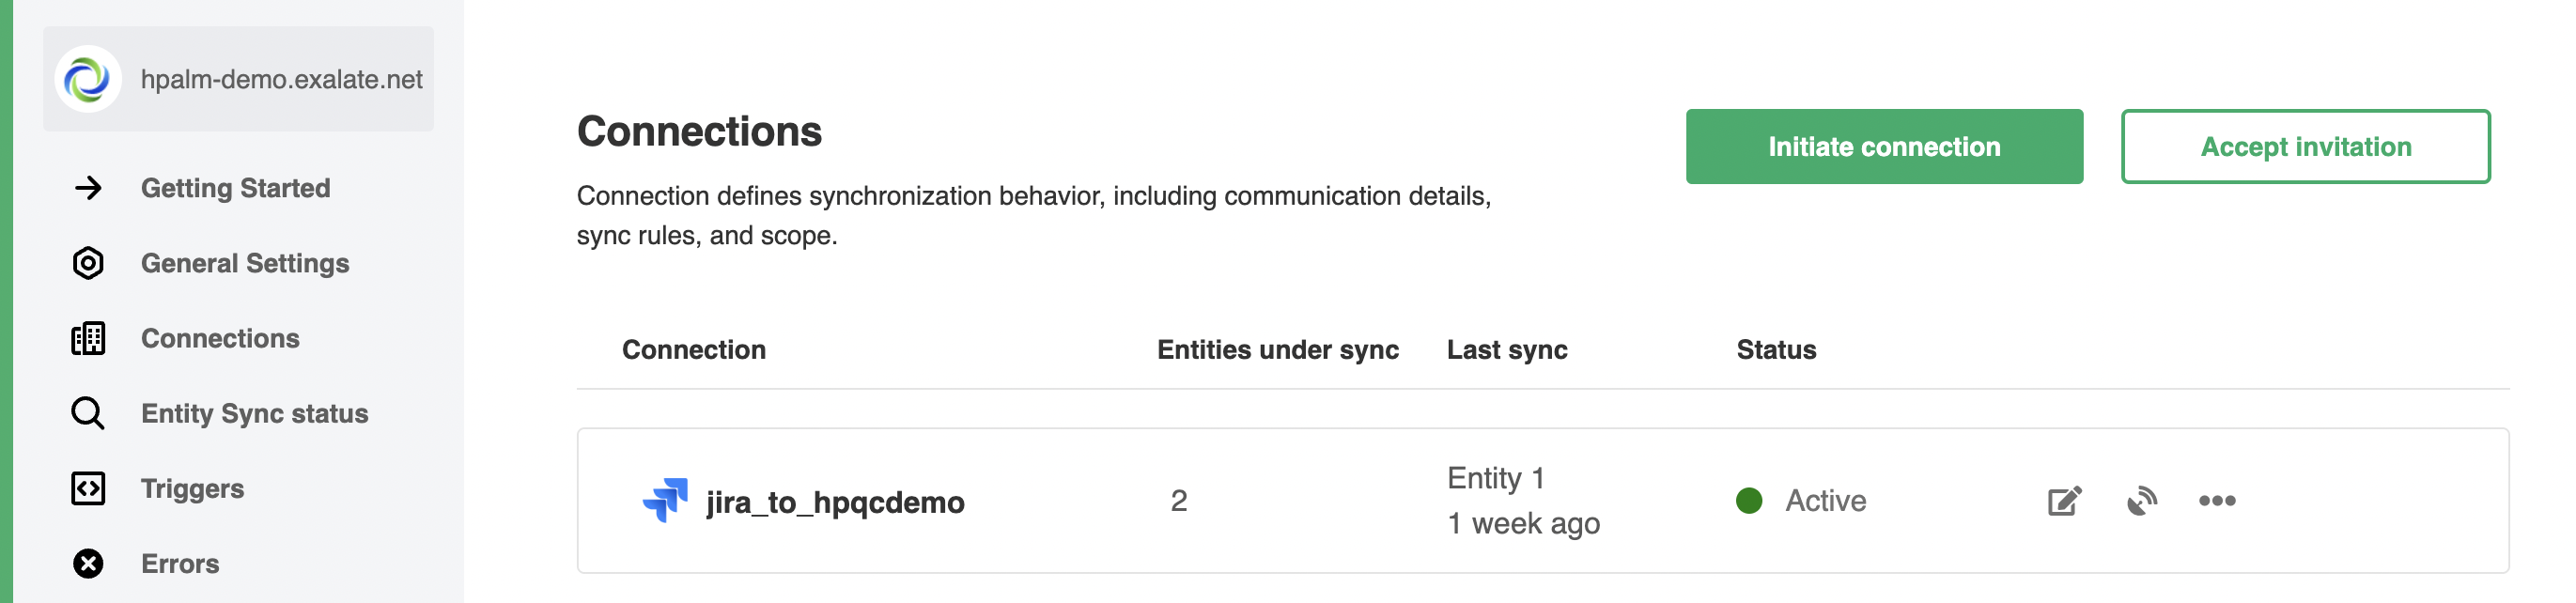Open the three-dots more actions menu

(2217, 501)
